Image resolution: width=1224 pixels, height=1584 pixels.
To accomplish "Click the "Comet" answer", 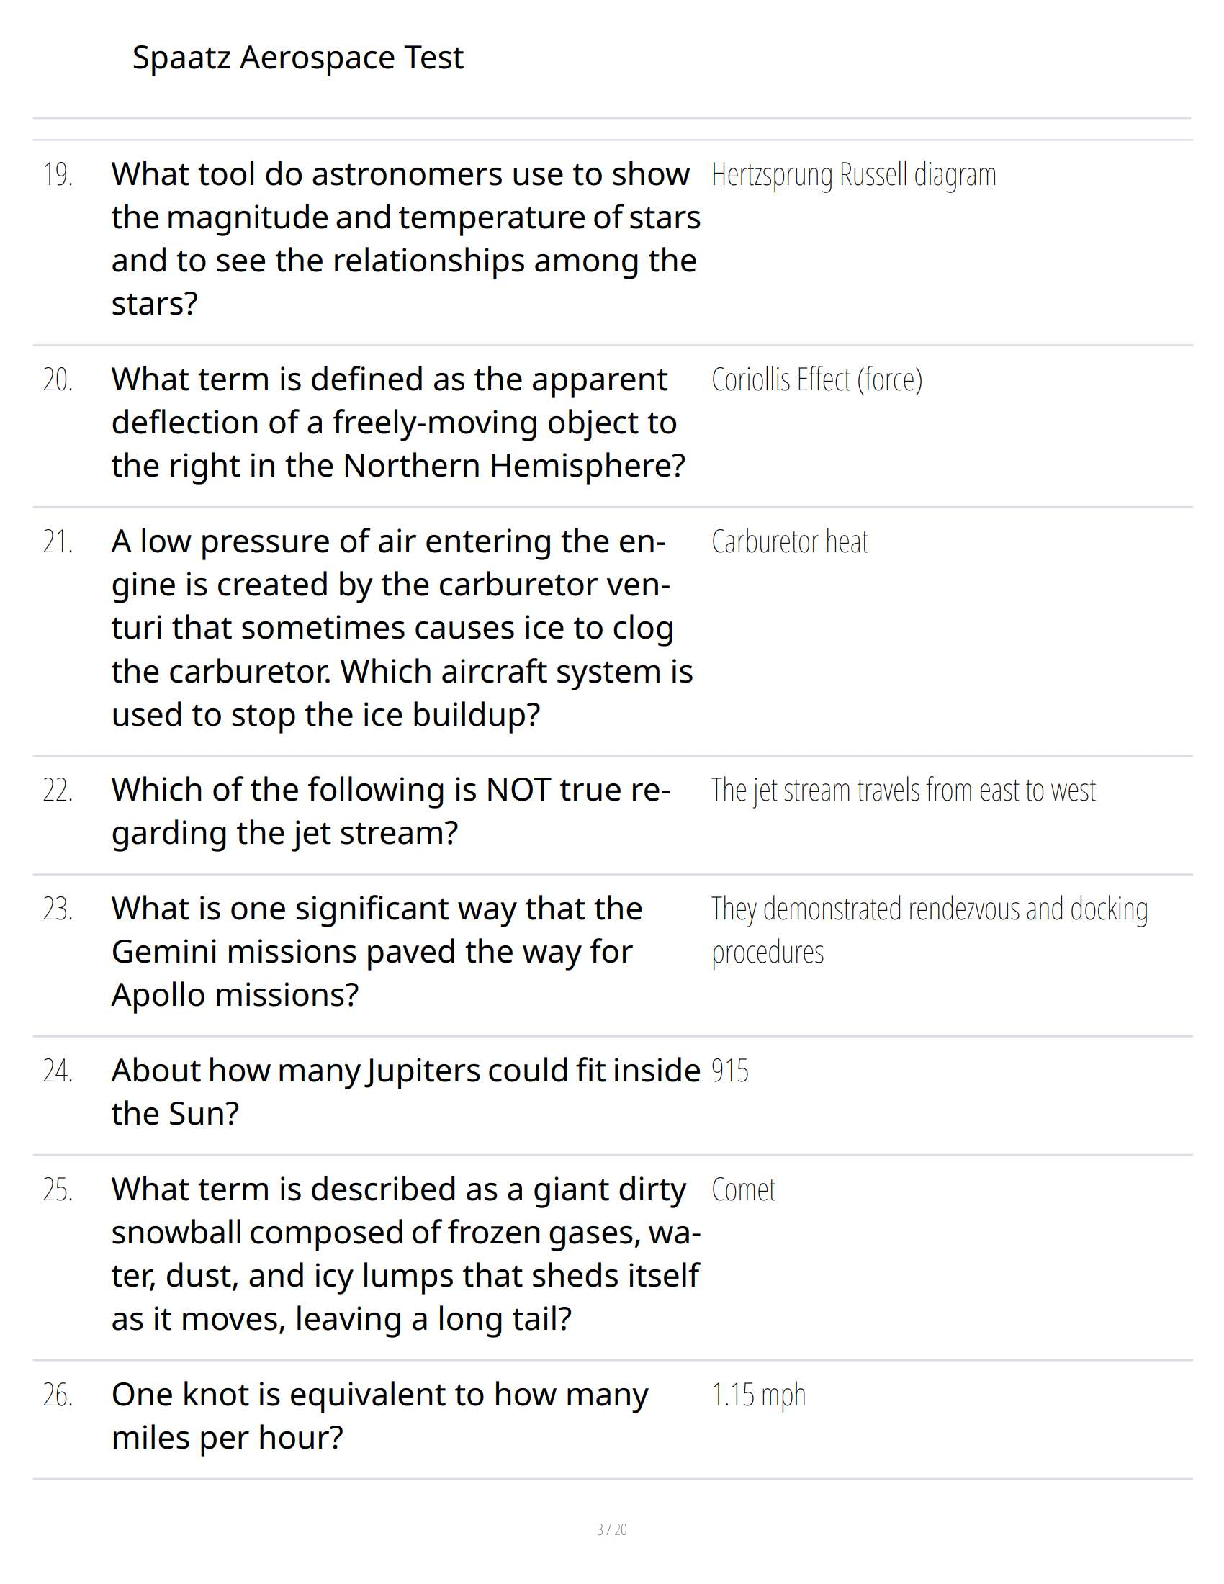I will pyautogui.click(x=743, y=1190).
